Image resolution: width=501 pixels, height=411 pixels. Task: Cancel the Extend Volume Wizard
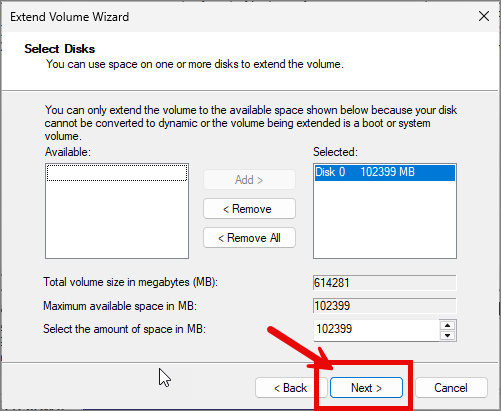(x=451, y=388)
